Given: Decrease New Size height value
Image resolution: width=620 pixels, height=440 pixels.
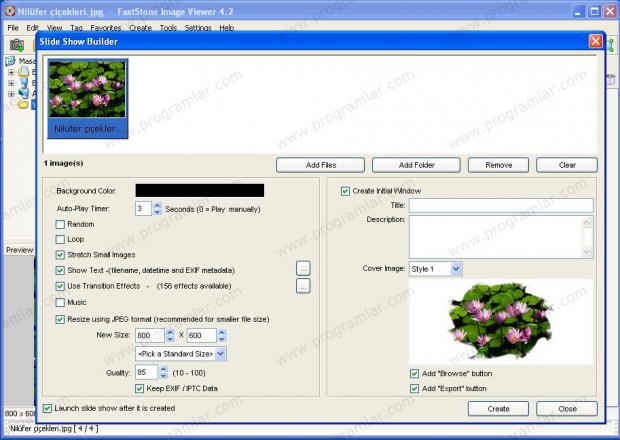Looking at the screenshot, I should (222, 339).
